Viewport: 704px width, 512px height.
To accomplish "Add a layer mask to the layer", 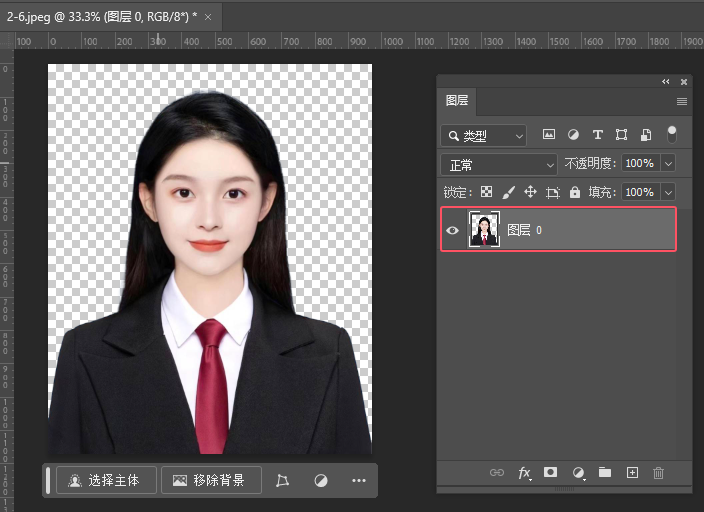I will [x=550, y=472].
